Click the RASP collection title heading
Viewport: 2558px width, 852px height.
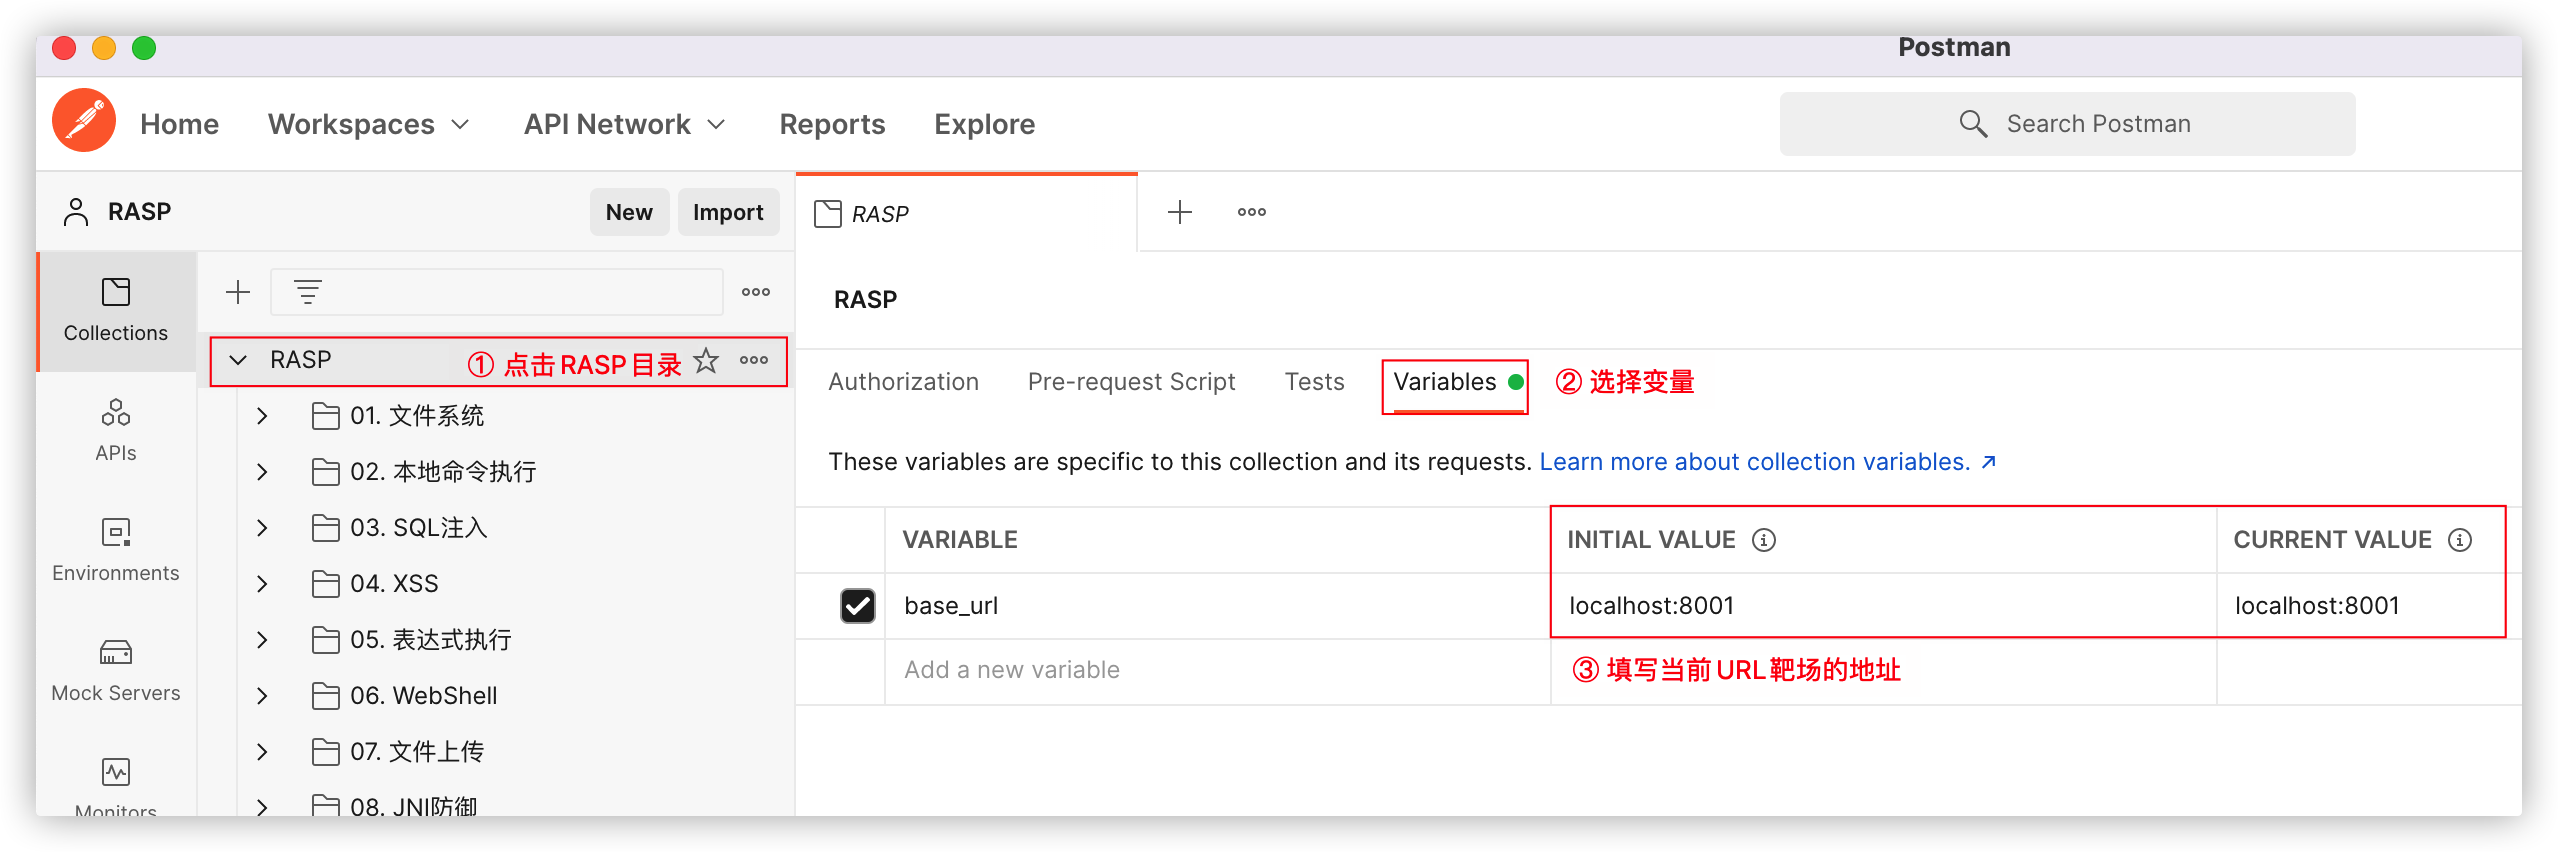[x=866, y=300]
